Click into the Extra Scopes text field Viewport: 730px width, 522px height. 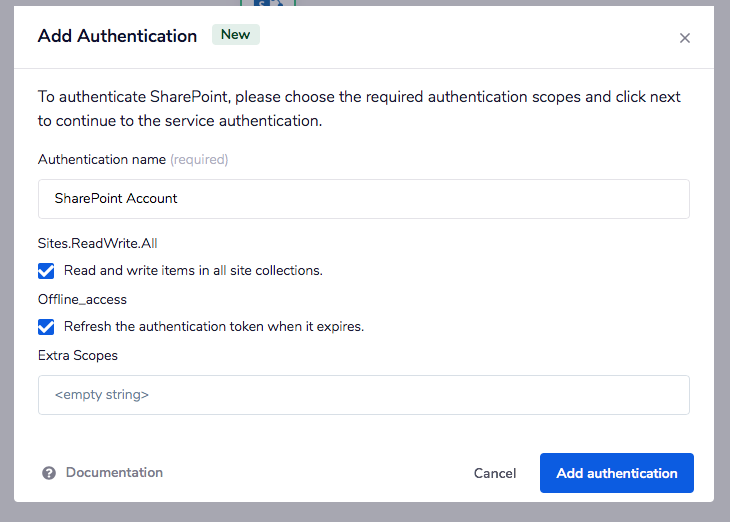364,394
